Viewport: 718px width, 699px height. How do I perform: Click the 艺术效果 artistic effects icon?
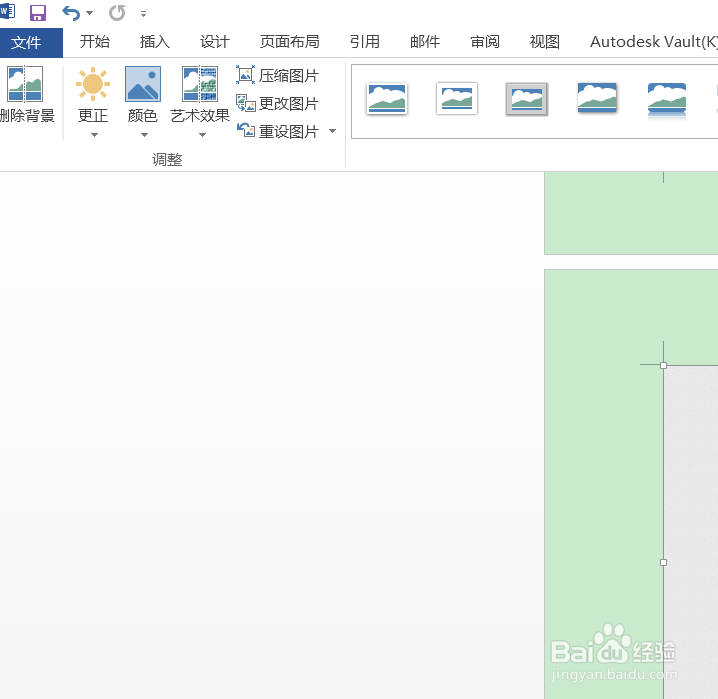click(200, 84)
